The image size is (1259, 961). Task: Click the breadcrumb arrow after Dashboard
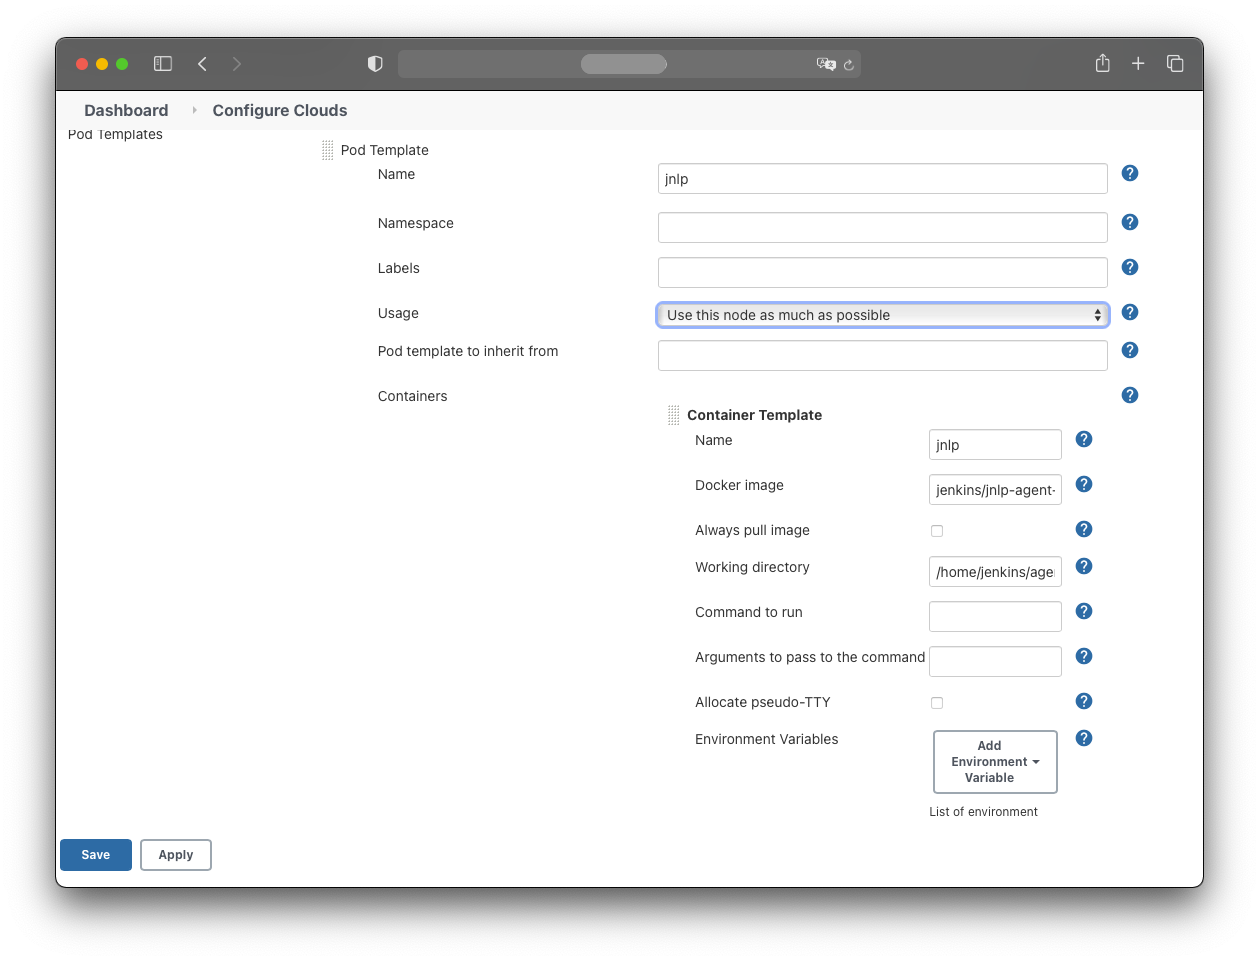click(x=194, y=110)
